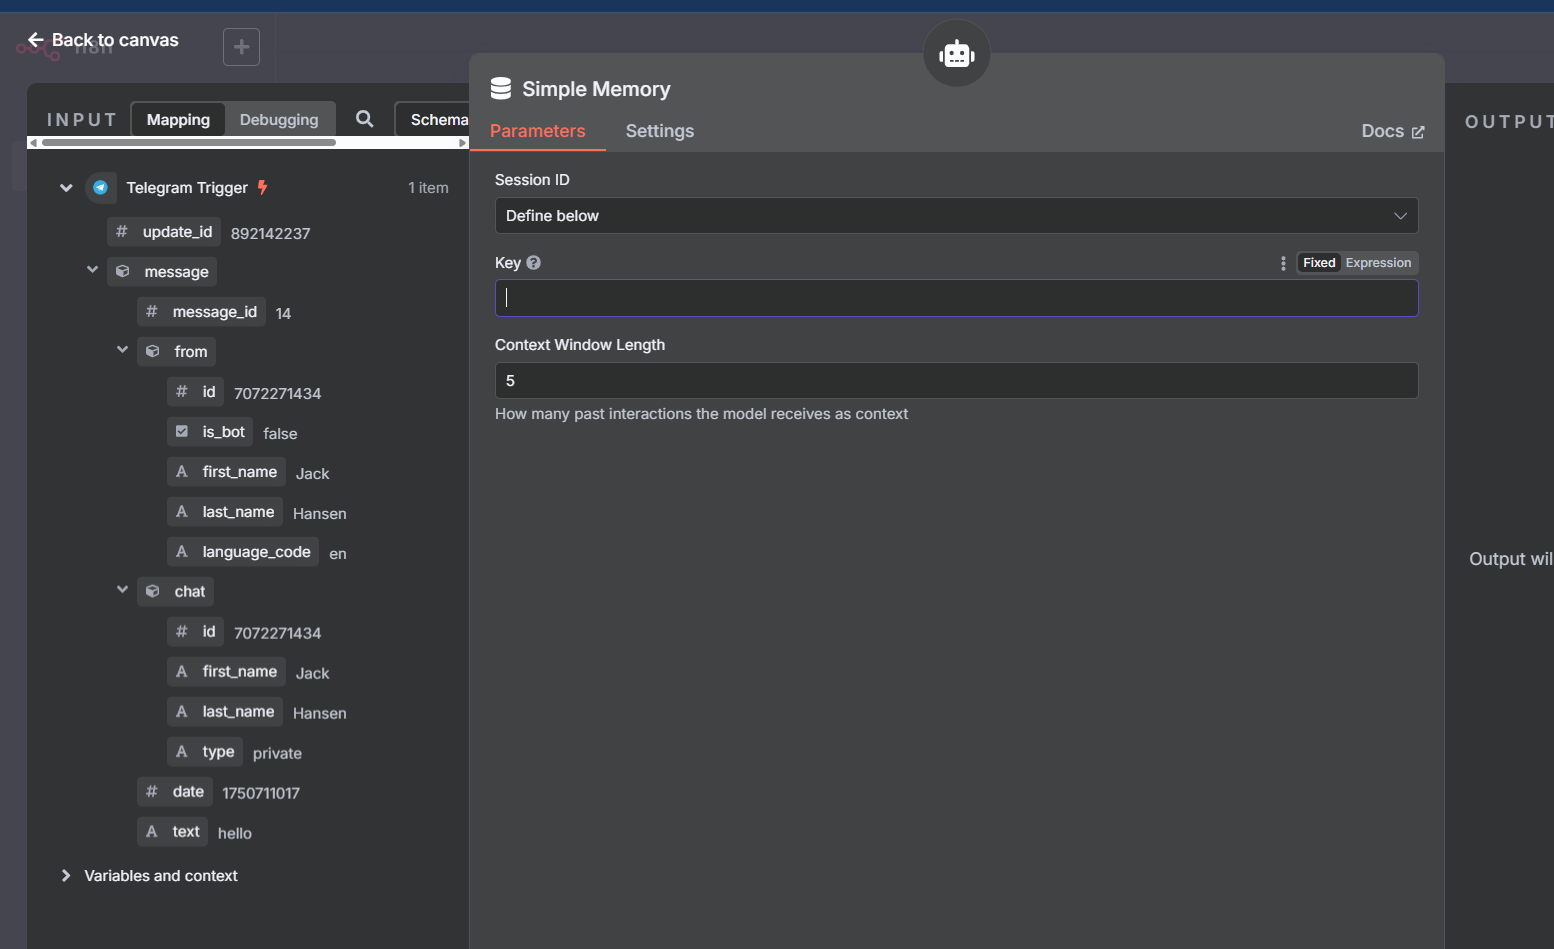The width and height of the screenshot is (1554, 949).
Task: Open the three-dot options menu beside Key
Action: [x=1283, y=262]
